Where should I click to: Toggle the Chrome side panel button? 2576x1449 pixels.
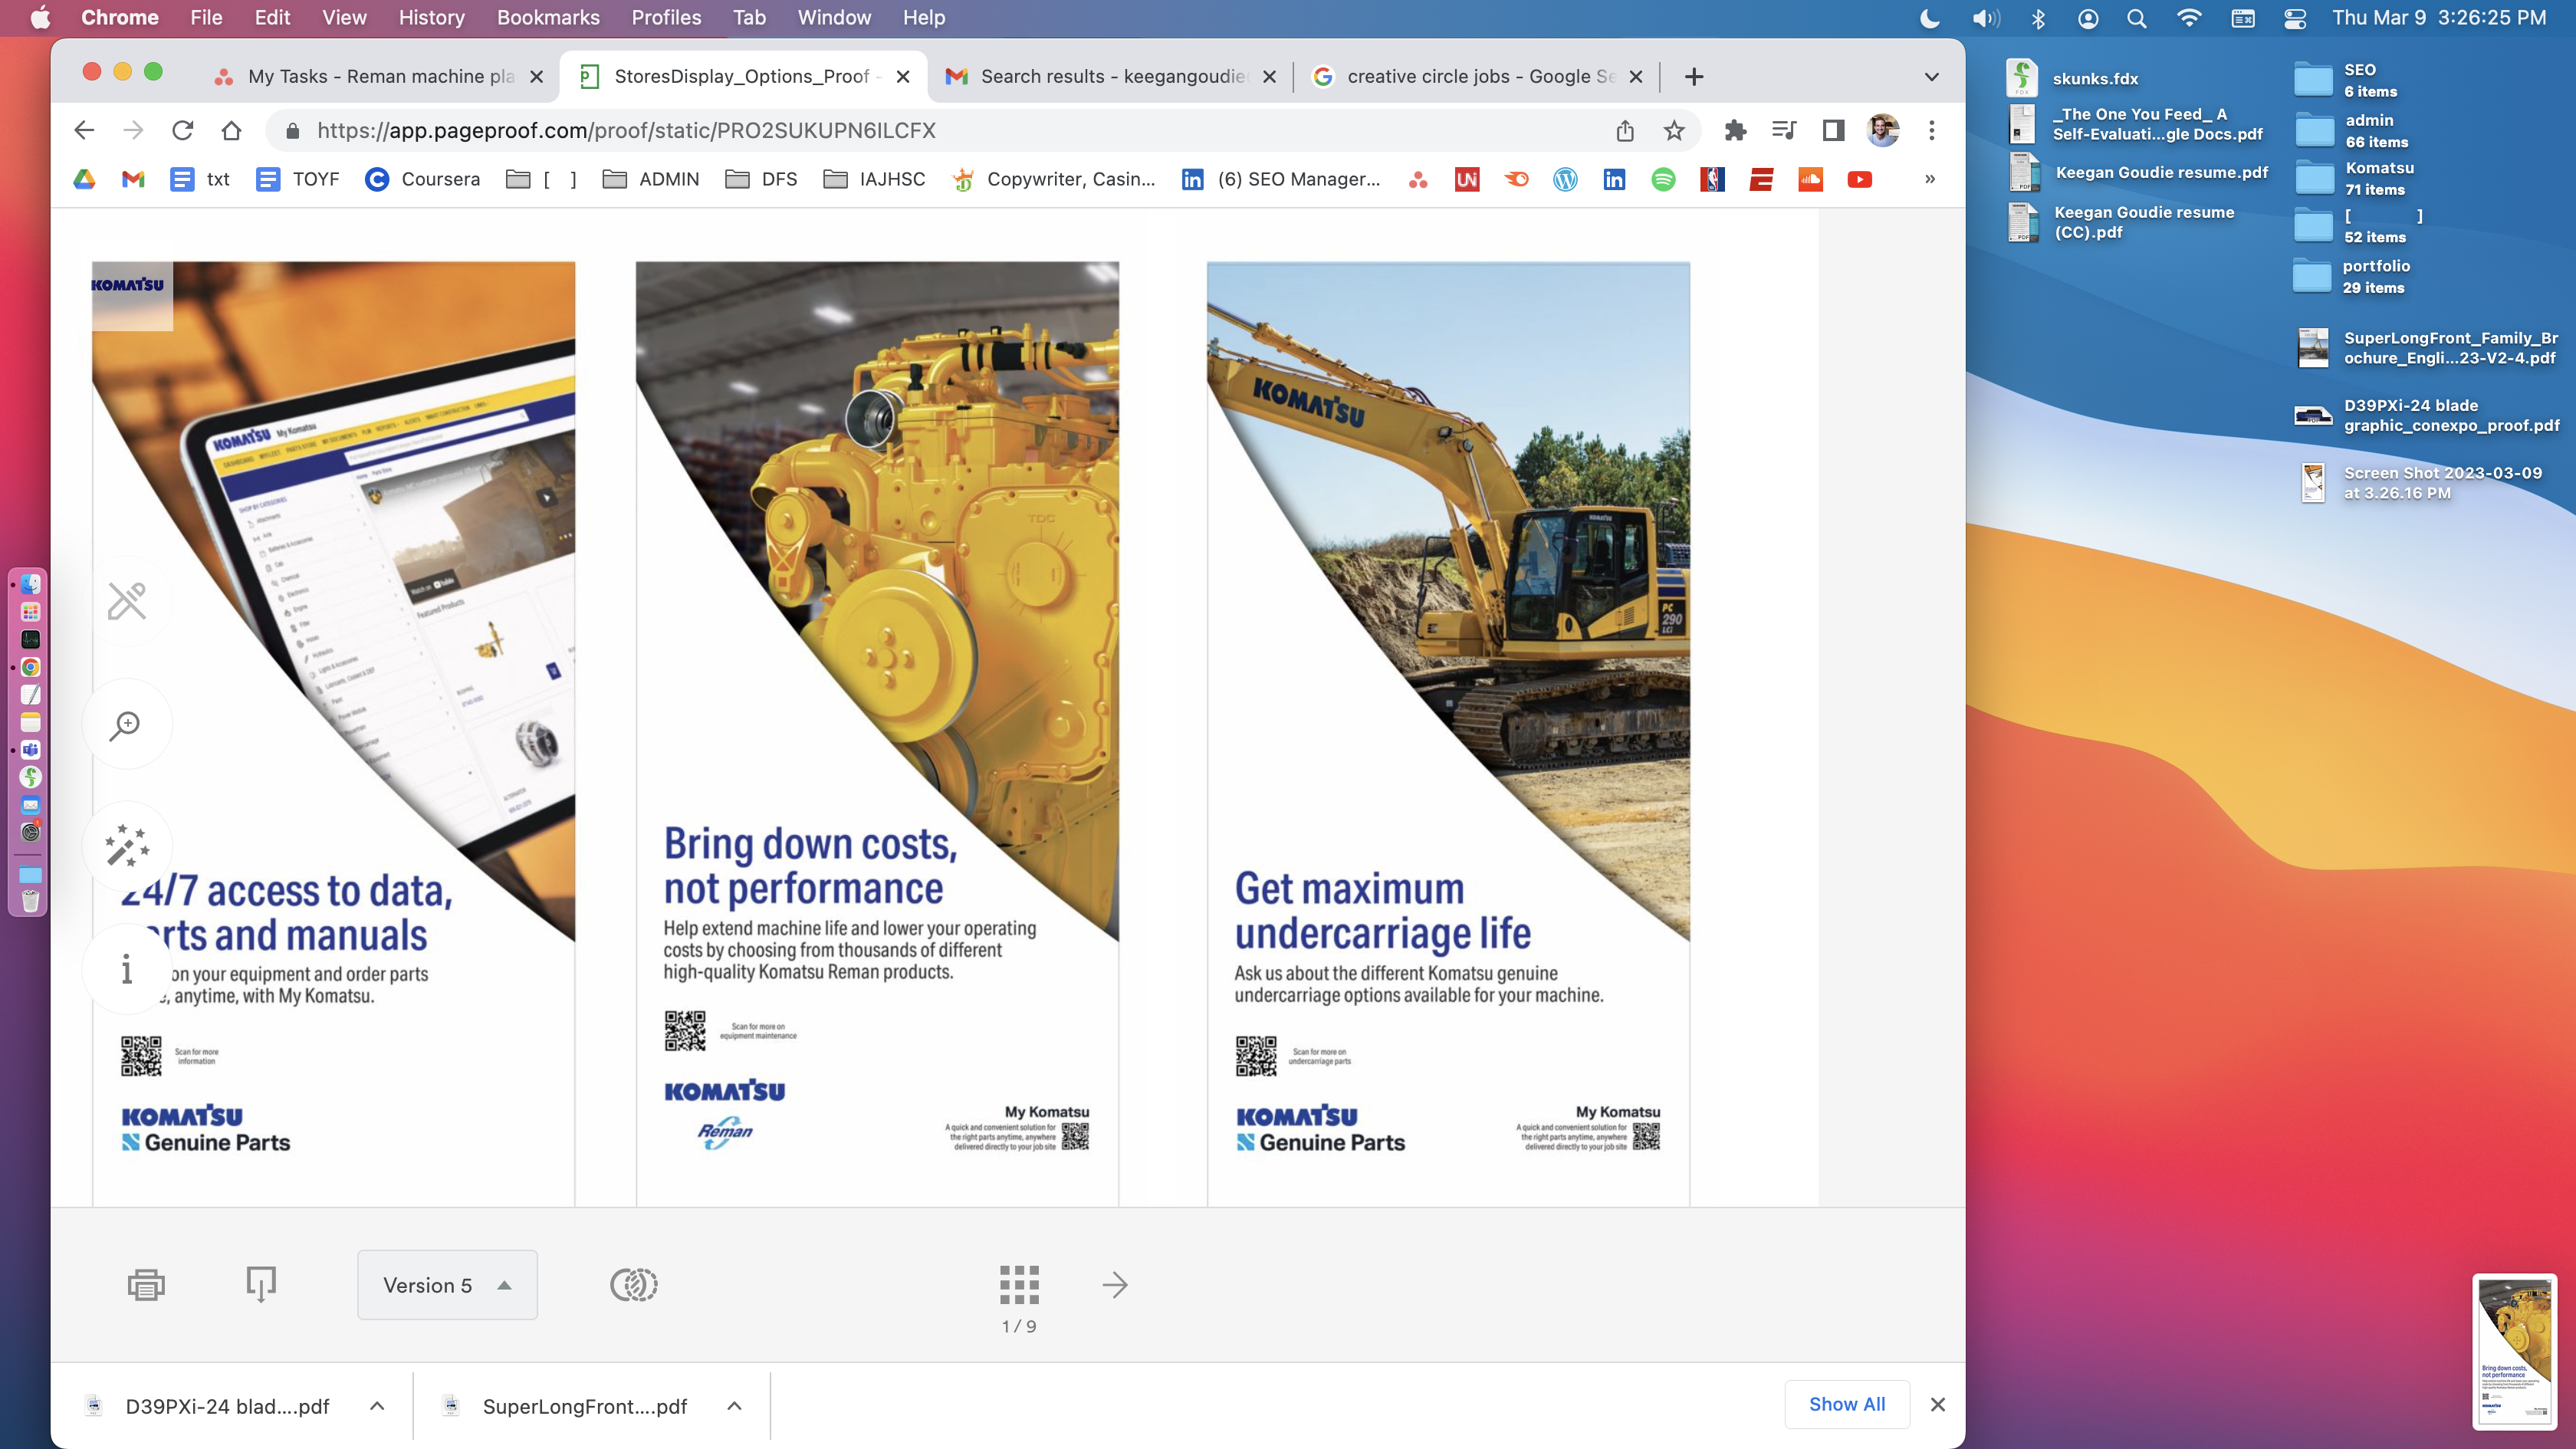pyautogui.click(x=1833, y=130)
